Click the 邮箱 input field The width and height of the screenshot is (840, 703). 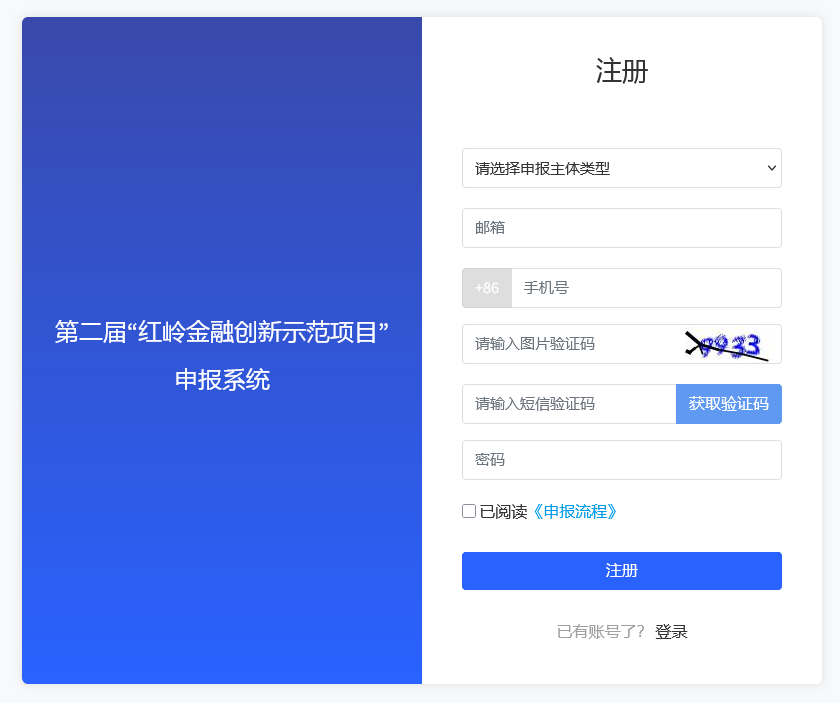click(x=621, y=228)
